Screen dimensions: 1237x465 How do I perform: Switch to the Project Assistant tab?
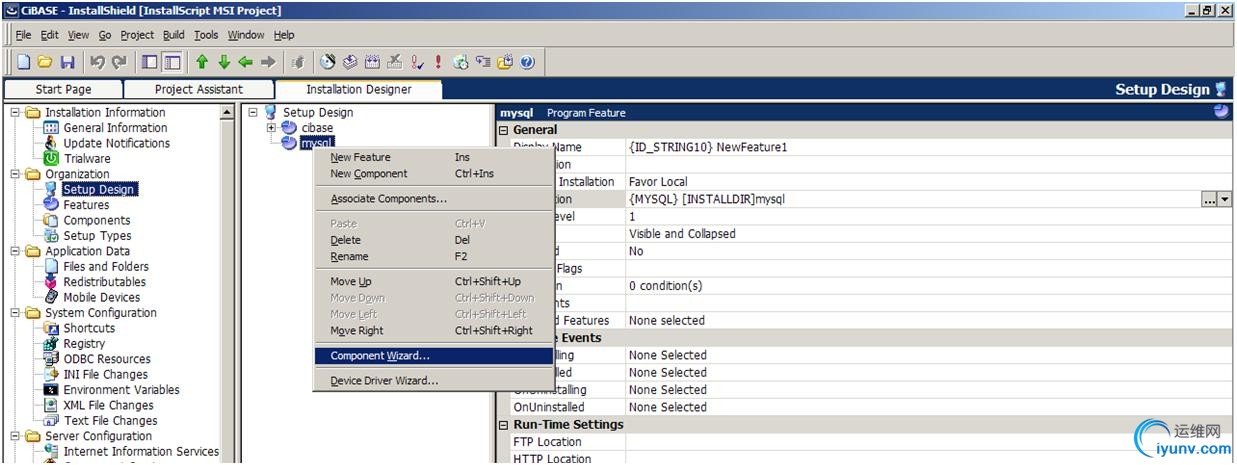coord(198,89)
